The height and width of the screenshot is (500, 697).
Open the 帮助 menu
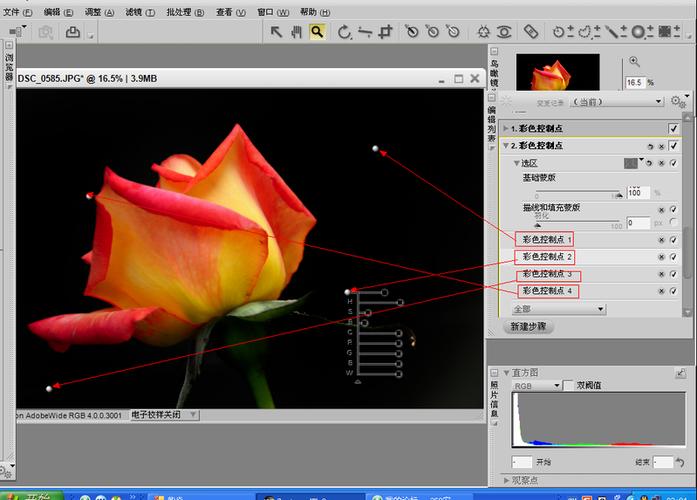tap(315, 12)
